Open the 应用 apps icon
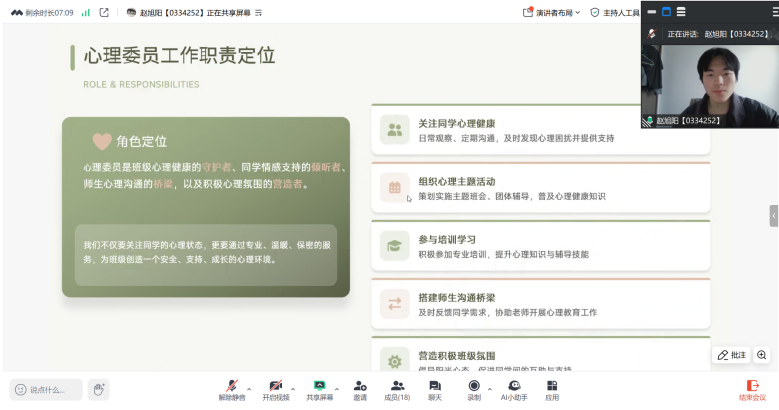This screenshot has height=410, width=779. click(x=552, y=387)
